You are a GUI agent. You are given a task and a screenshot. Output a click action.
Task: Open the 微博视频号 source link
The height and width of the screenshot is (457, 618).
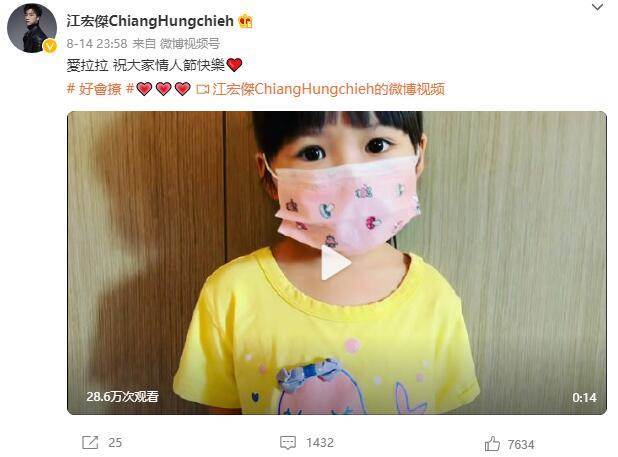click(190, 43)
